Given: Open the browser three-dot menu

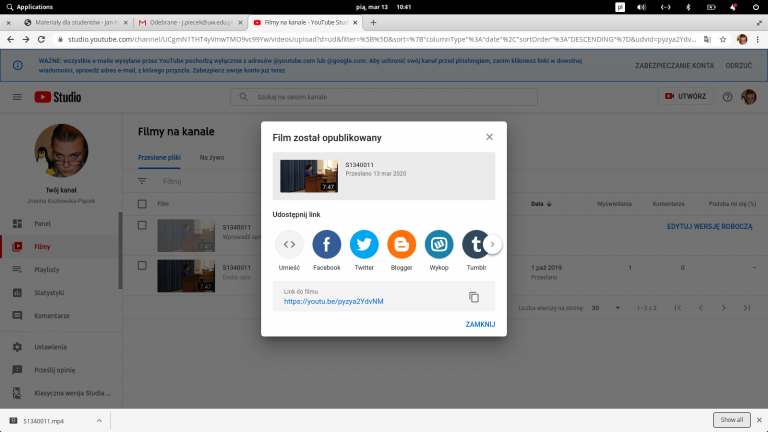Looking at the screenshot, I should (x=758, y=40).
